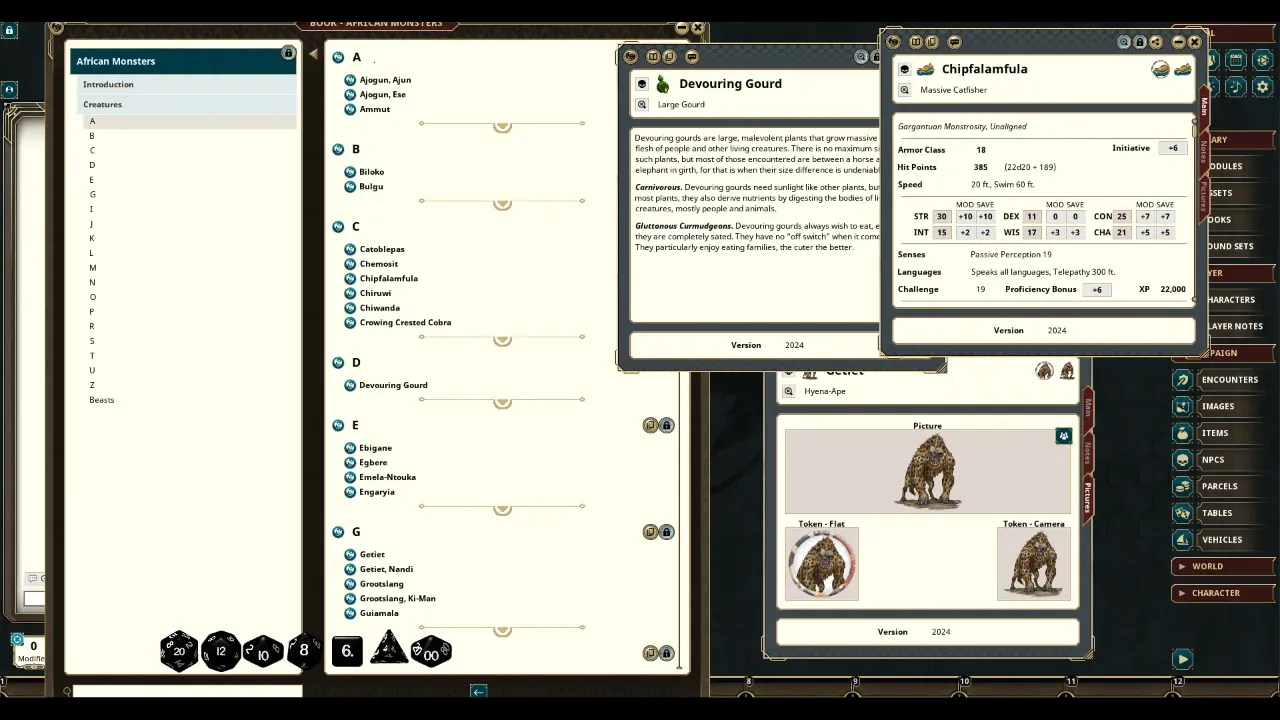Open the Emela-Ntouka entry link
Image resolution: width=1280 pixels, height=720 pixels.
[387, 477]
